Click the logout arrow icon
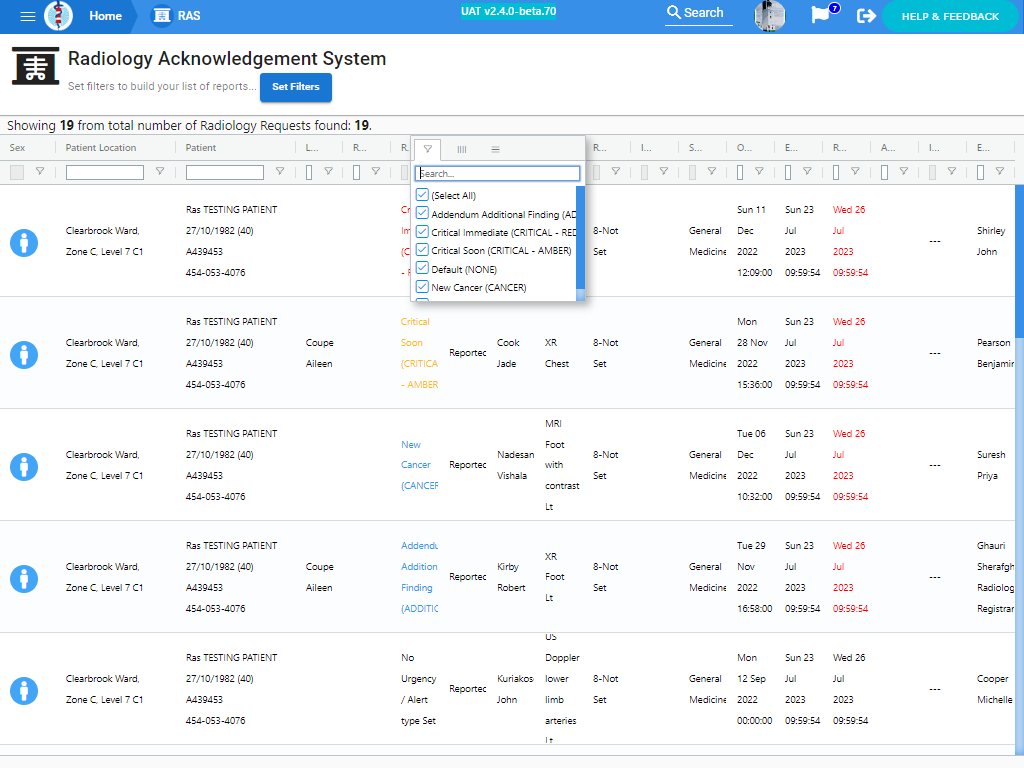This screenshot has width=1024, height=768. point(866,16)
